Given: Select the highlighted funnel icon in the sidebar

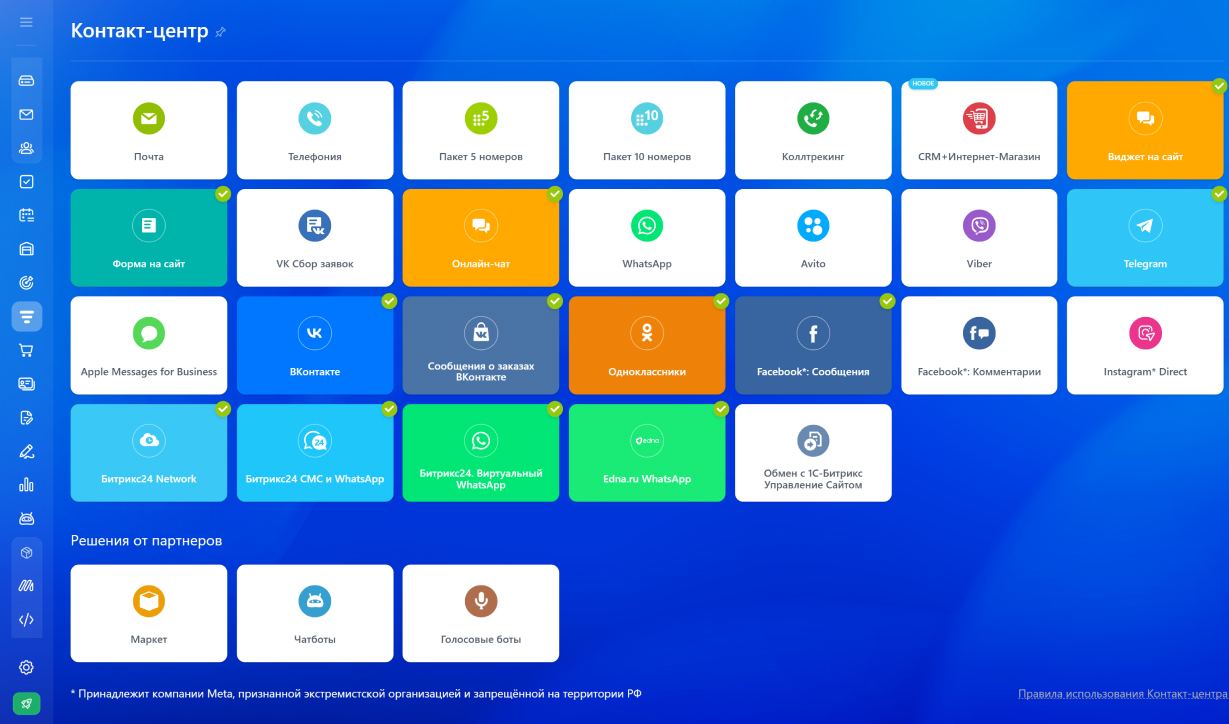Looking at the screenshot, I should (x=26, y=317).
